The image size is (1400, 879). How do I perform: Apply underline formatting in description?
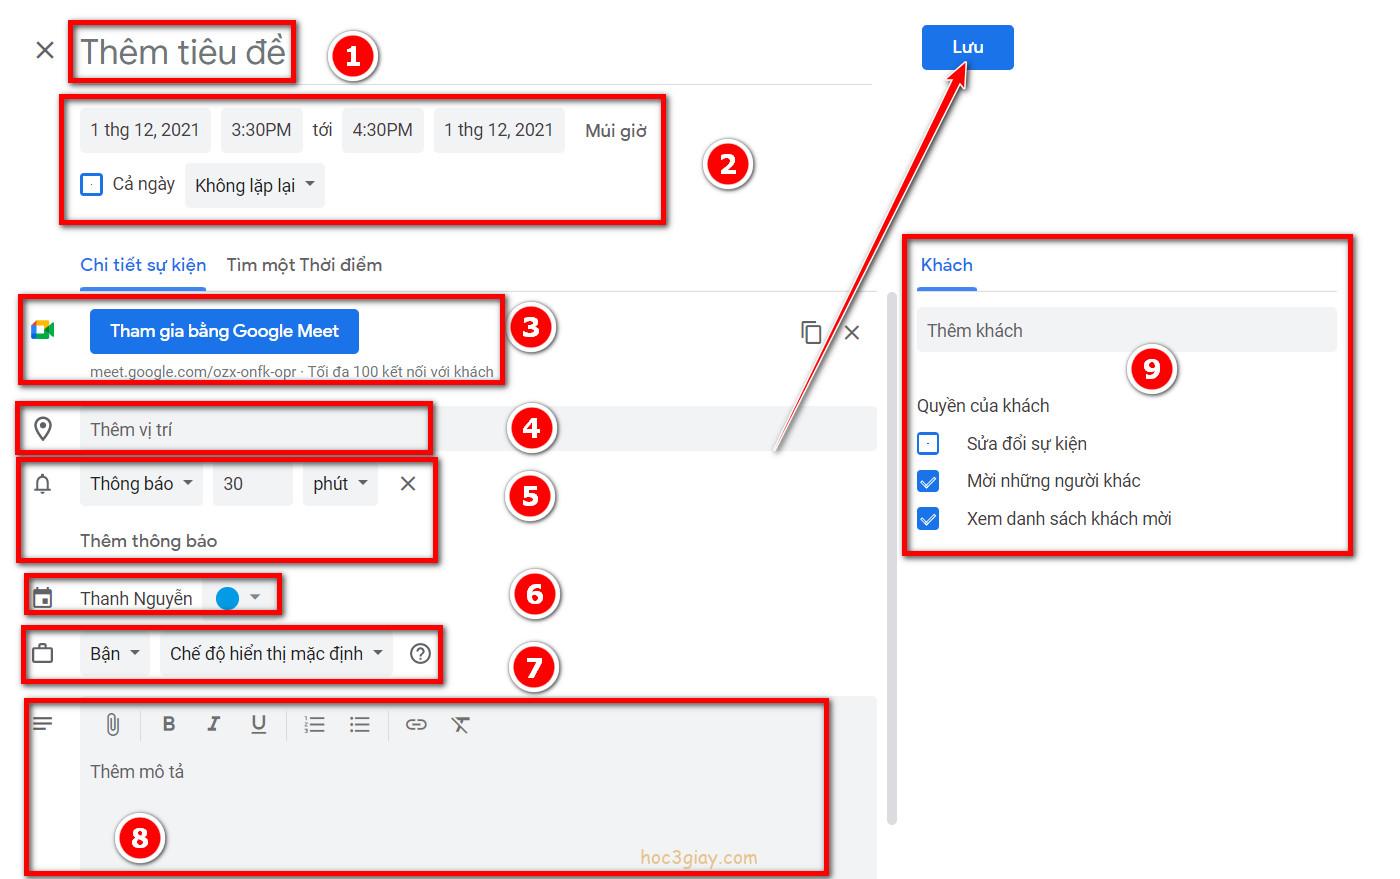258,725
